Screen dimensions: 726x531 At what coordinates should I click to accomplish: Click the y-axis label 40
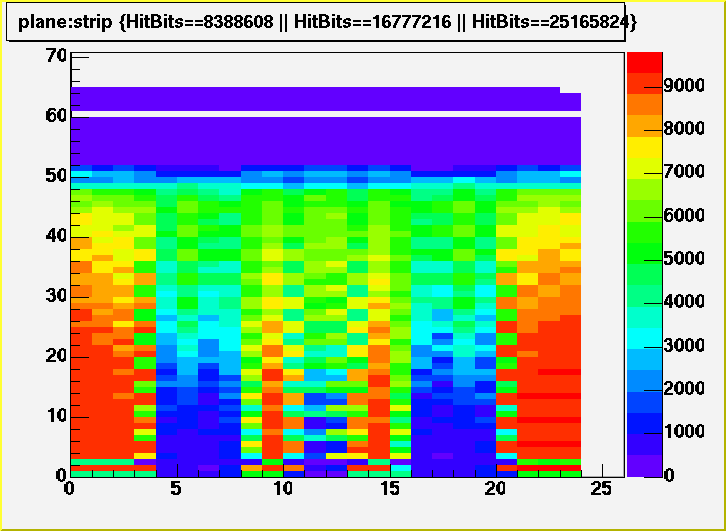pyautogui.click(x=56, y=236)
